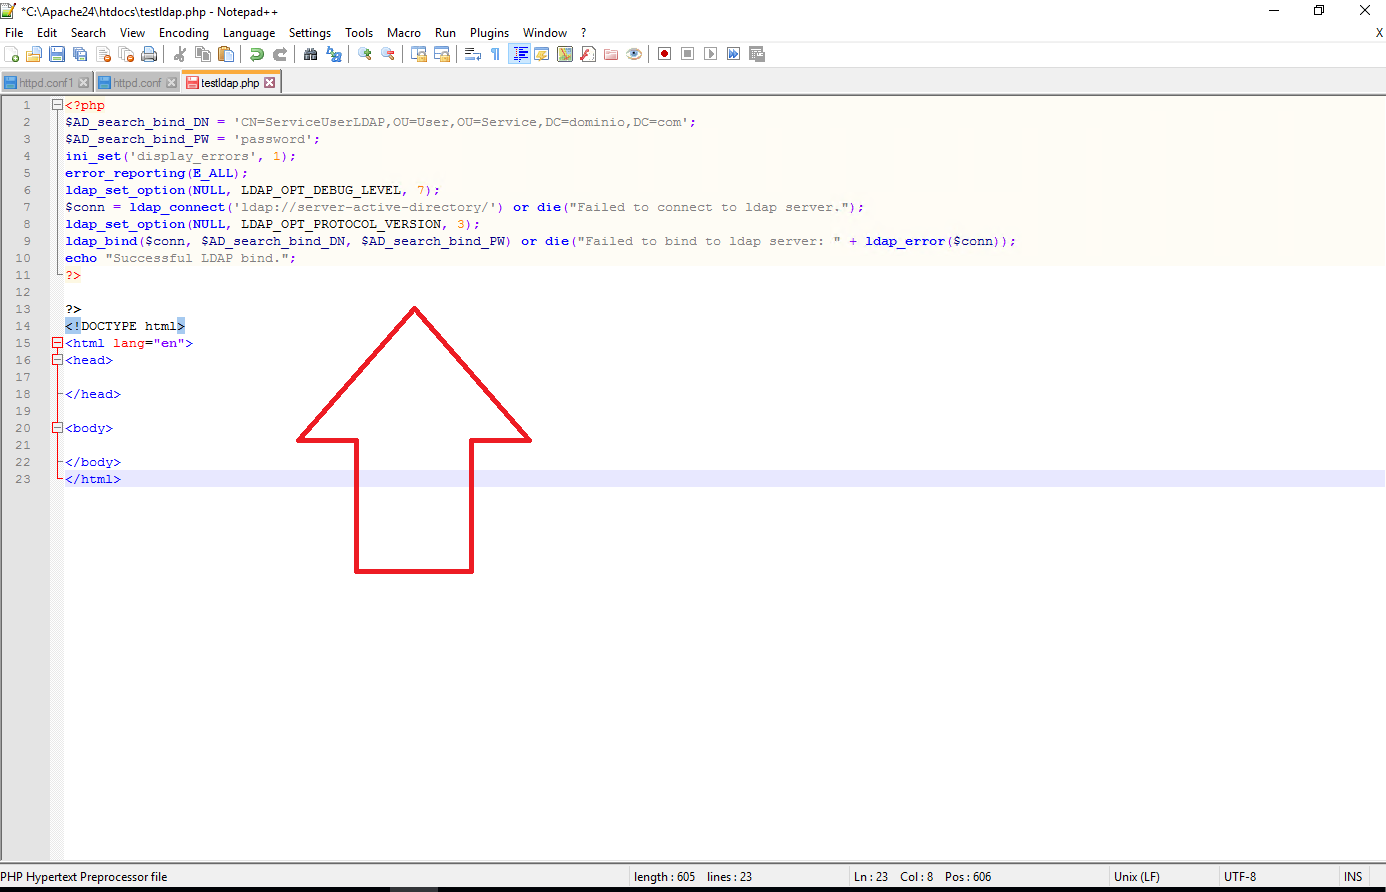Click the Zoom In magnifier icon
The height and width of the screenshot is (892, 1386).
365,54
